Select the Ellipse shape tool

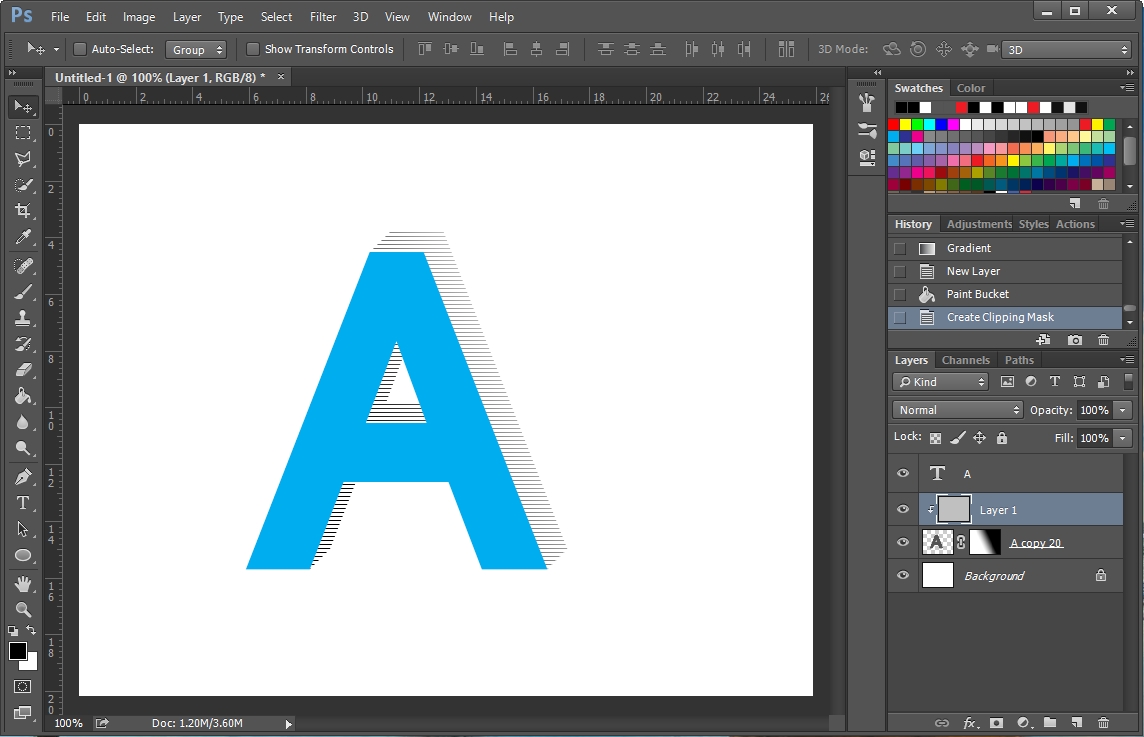coord(23,555)
